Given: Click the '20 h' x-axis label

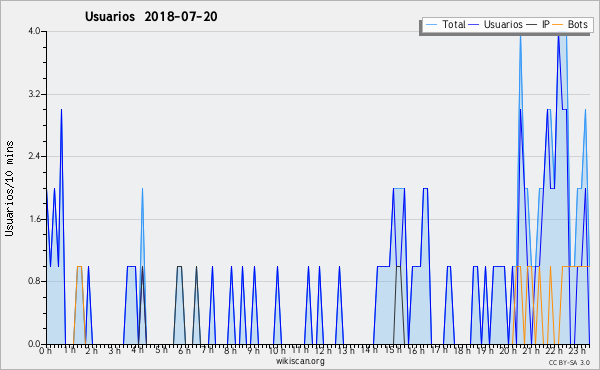Looking at the screenshot, I should [509, 351].
